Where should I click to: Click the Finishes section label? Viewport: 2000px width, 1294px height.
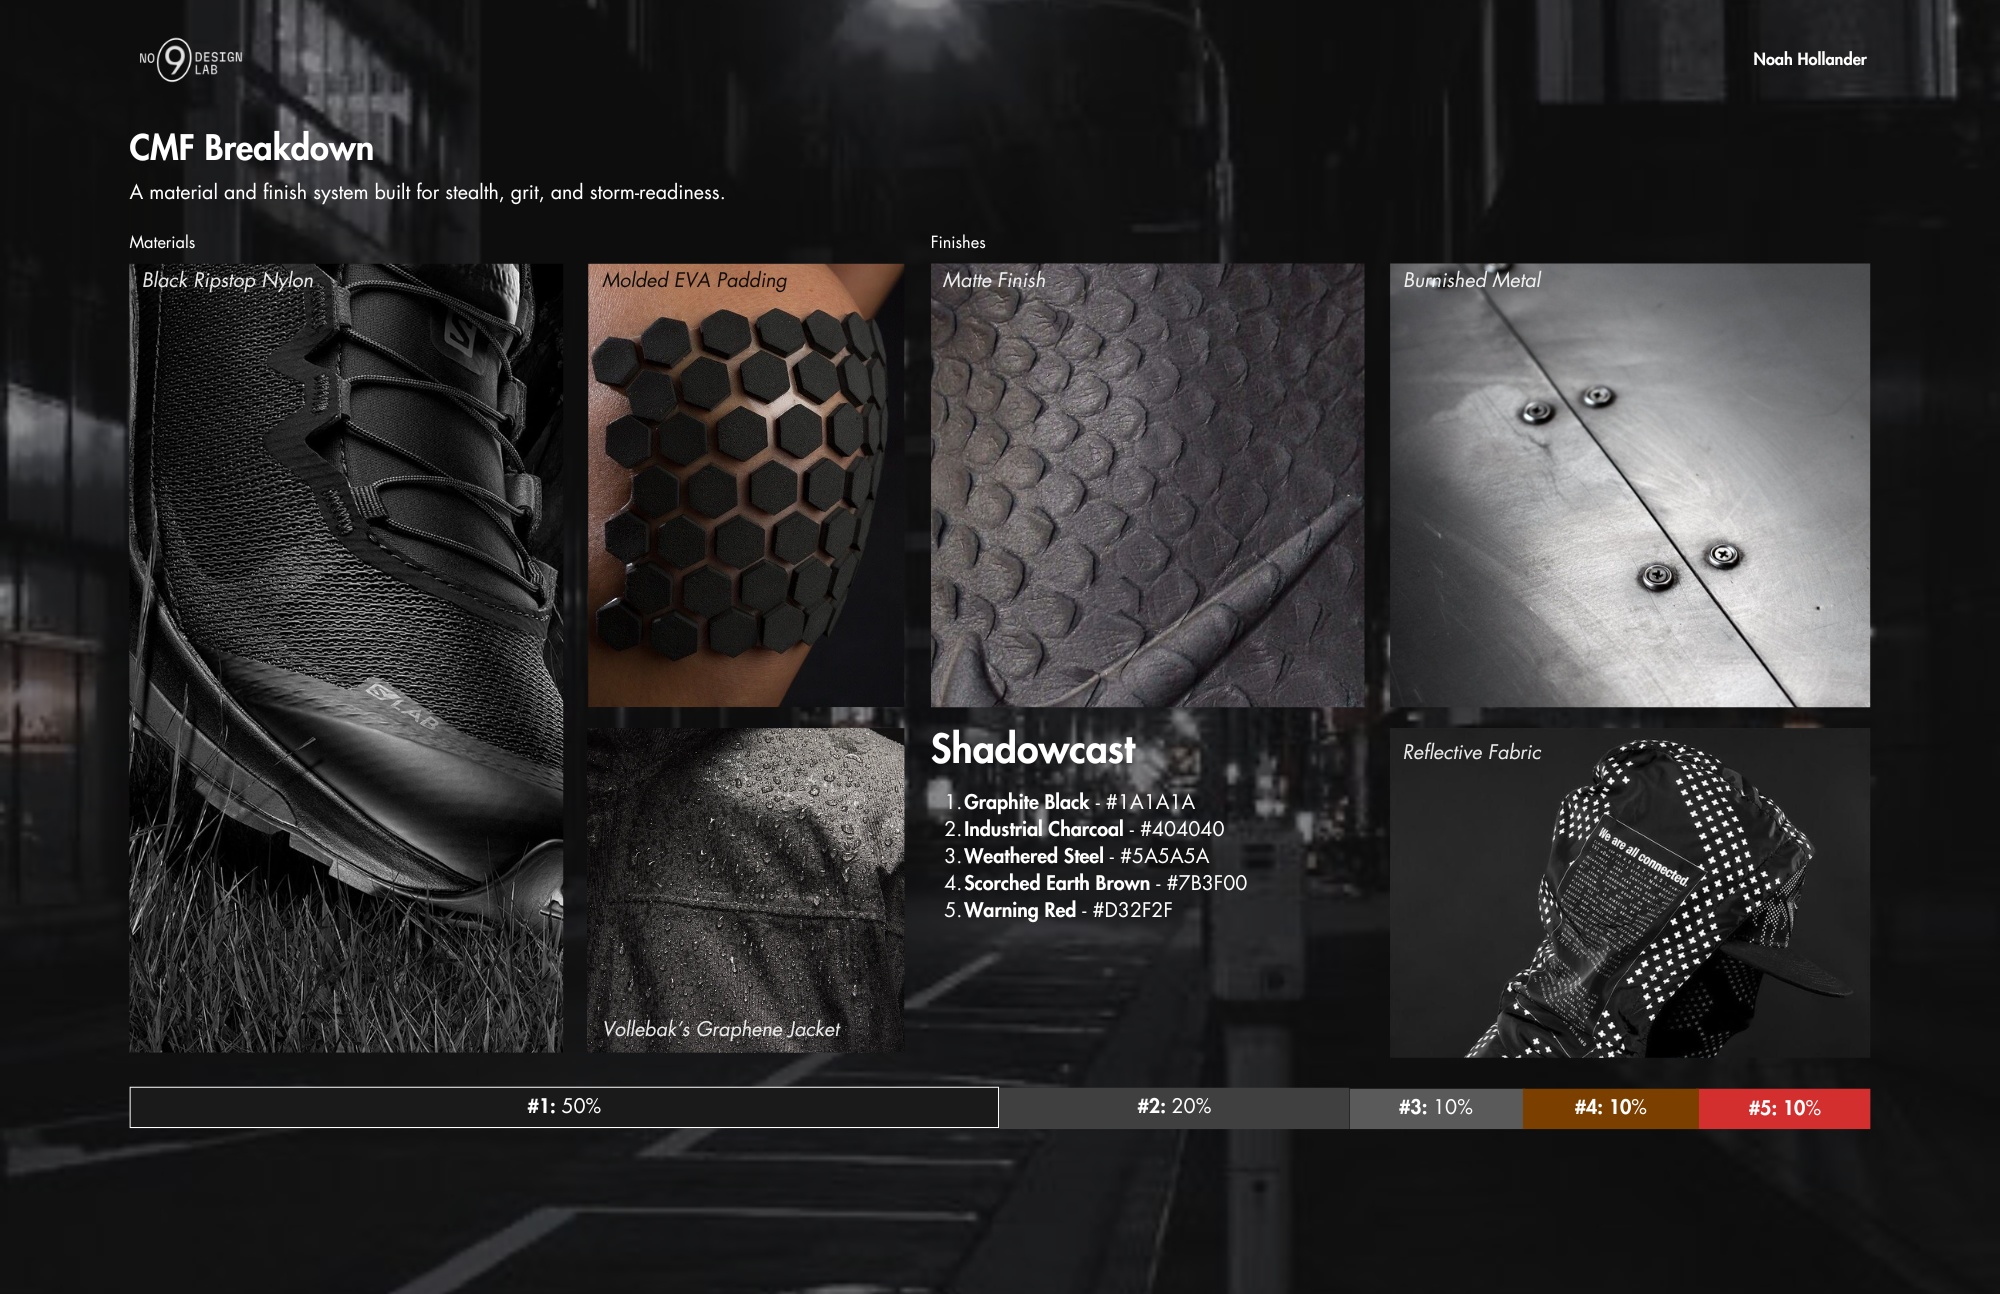pyautogui.click(x=958, y=242)
